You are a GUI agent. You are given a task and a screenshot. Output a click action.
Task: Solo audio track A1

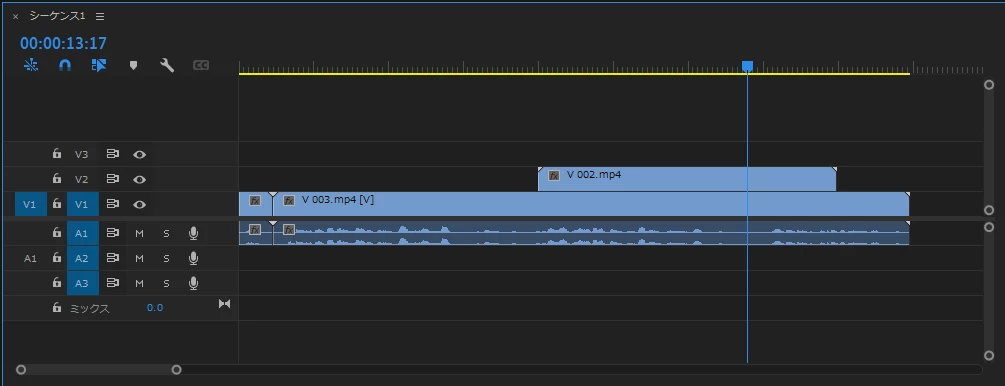(166, 233)
